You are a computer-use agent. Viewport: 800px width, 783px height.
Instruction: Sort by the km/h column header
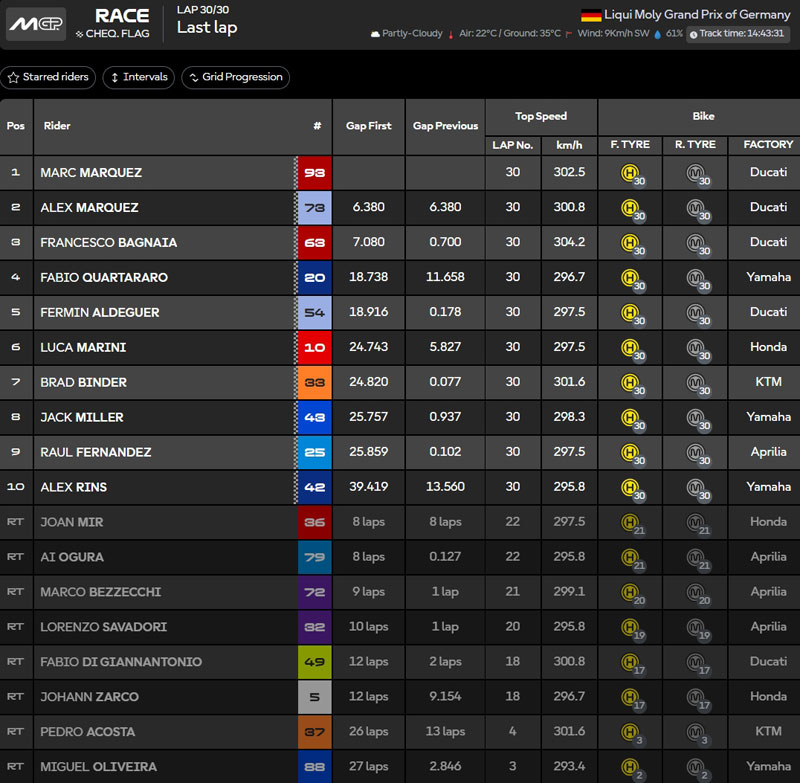coord(569,145)
